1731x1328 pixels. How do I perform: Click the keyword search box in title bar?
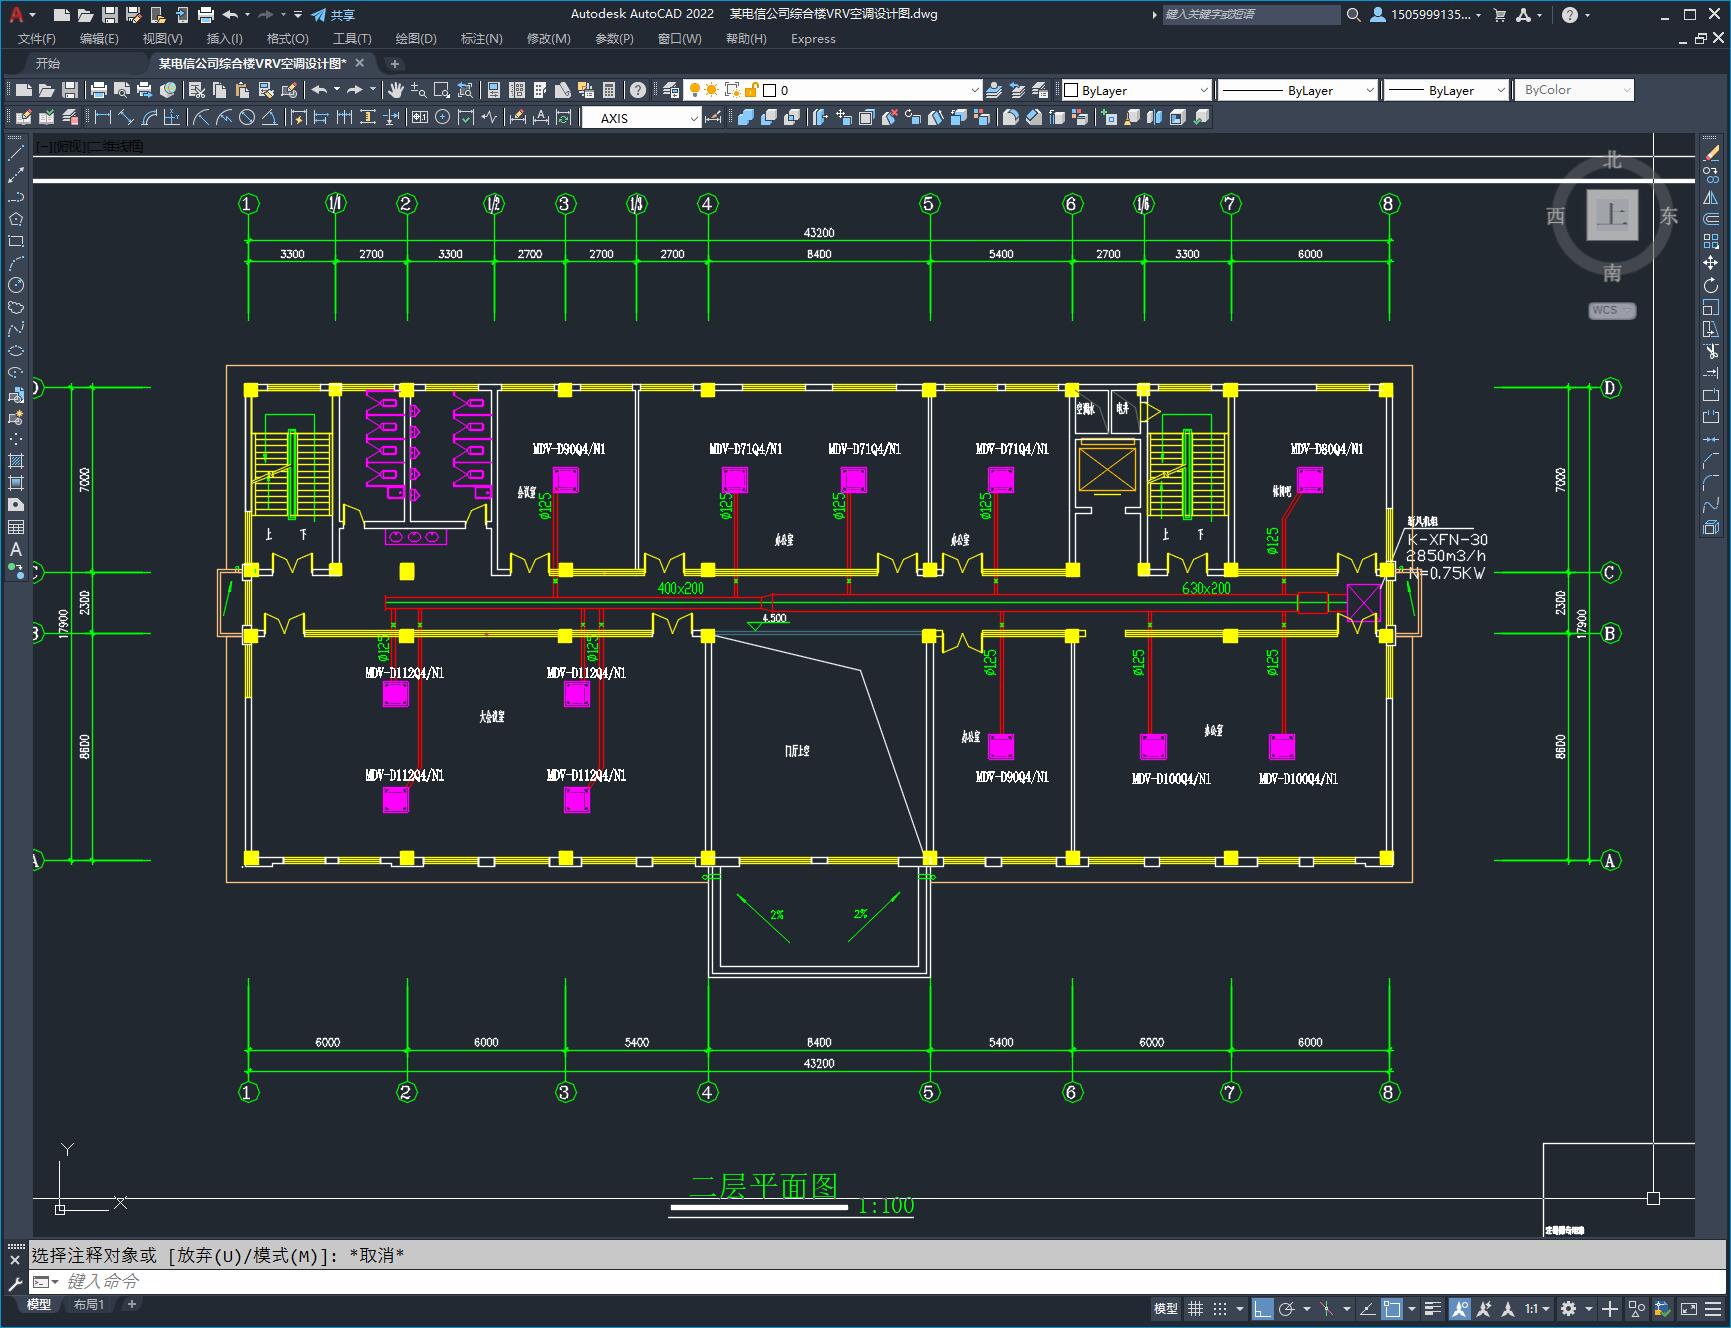1250,15
